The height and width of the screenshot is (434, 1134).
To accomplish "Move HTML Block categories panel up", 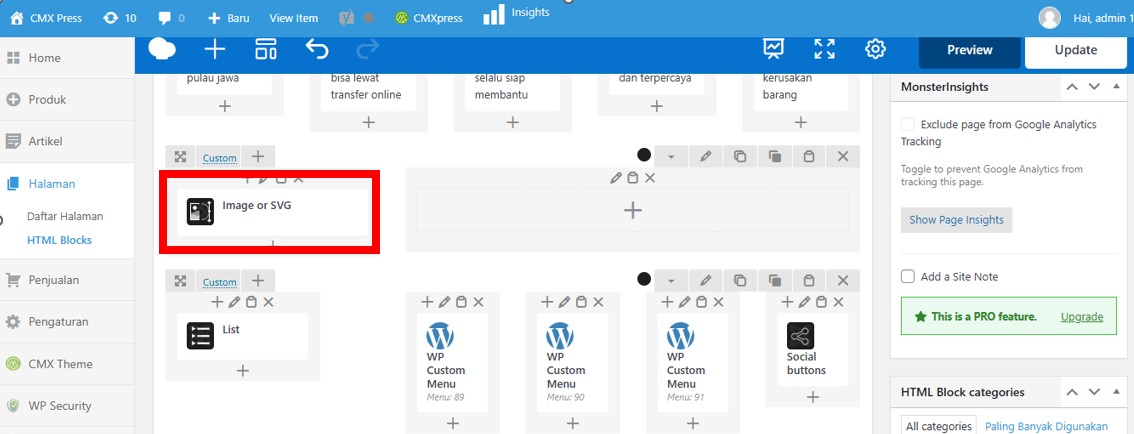I will pyautogui.click(x=1072, y=392).
